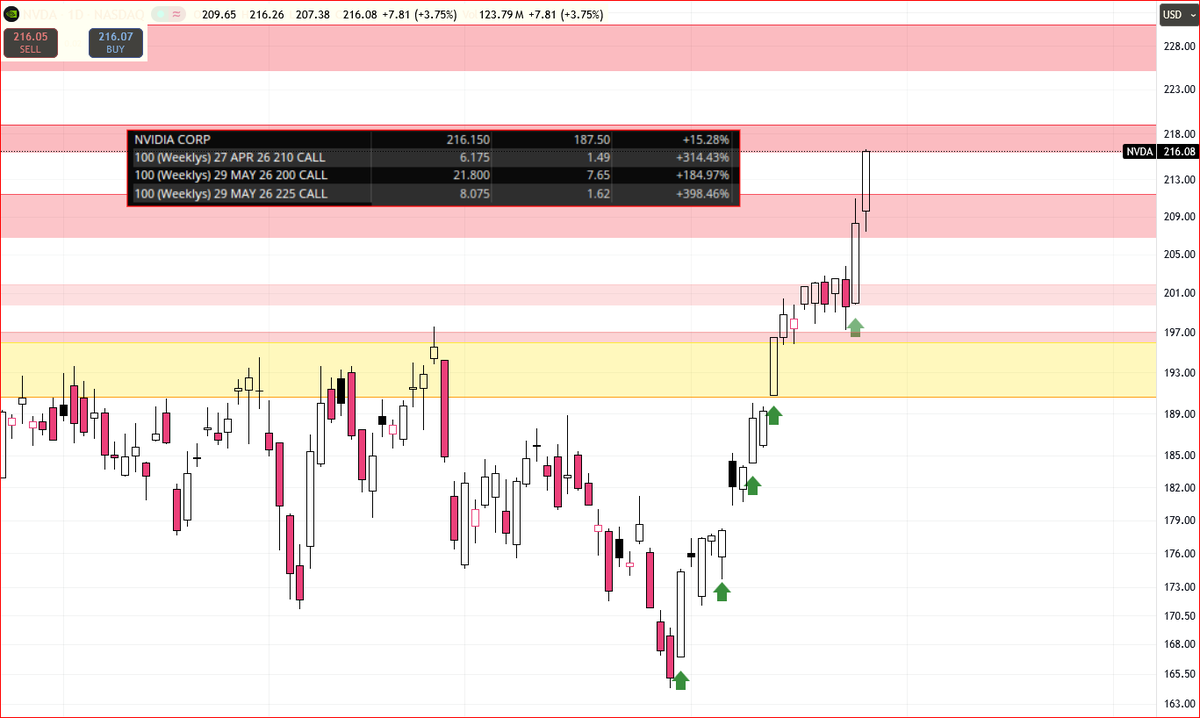Click the 216.150 price cell
This screenshot has width=1200, height=718.
468,140
